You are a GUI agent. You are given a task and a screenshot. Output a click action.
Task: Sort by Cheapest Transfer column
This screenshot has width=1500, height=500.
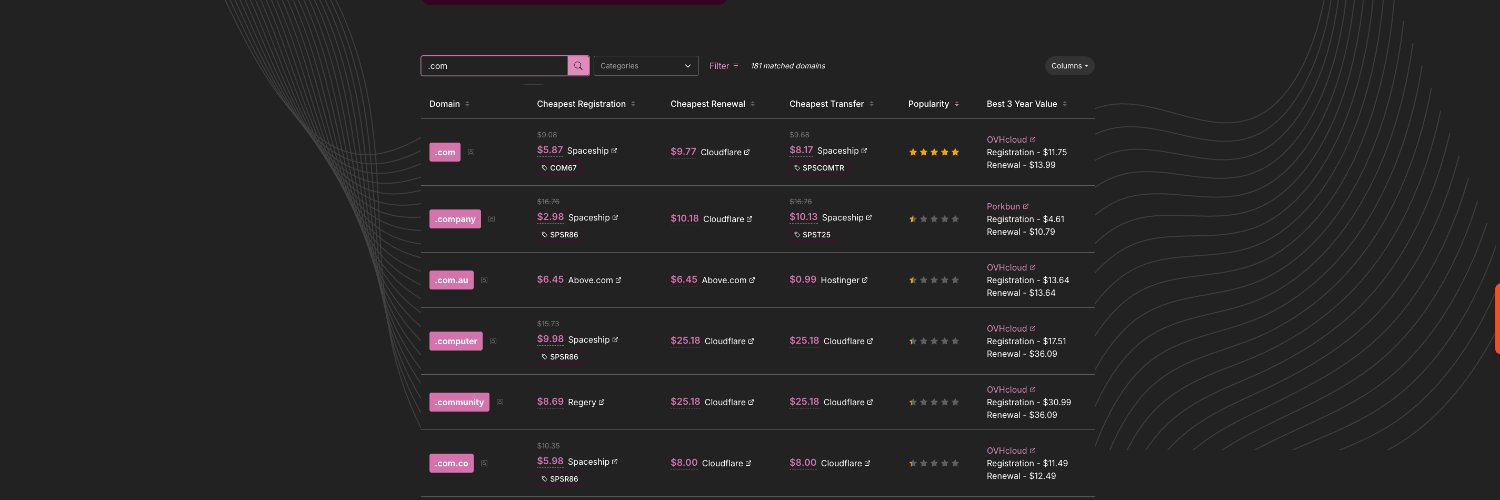(x=832, y=104)
